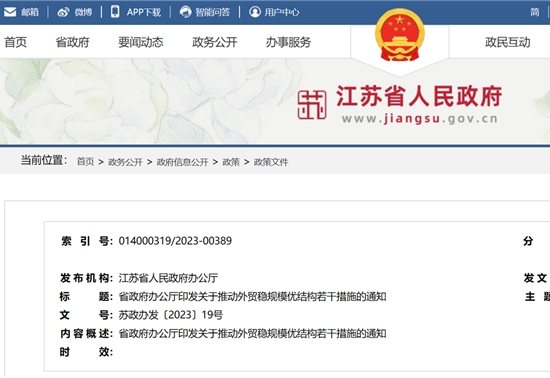This screenshot has height=378, width=550.
Task: Click the 首页 breadcrumb link
Action: point(85,162)
